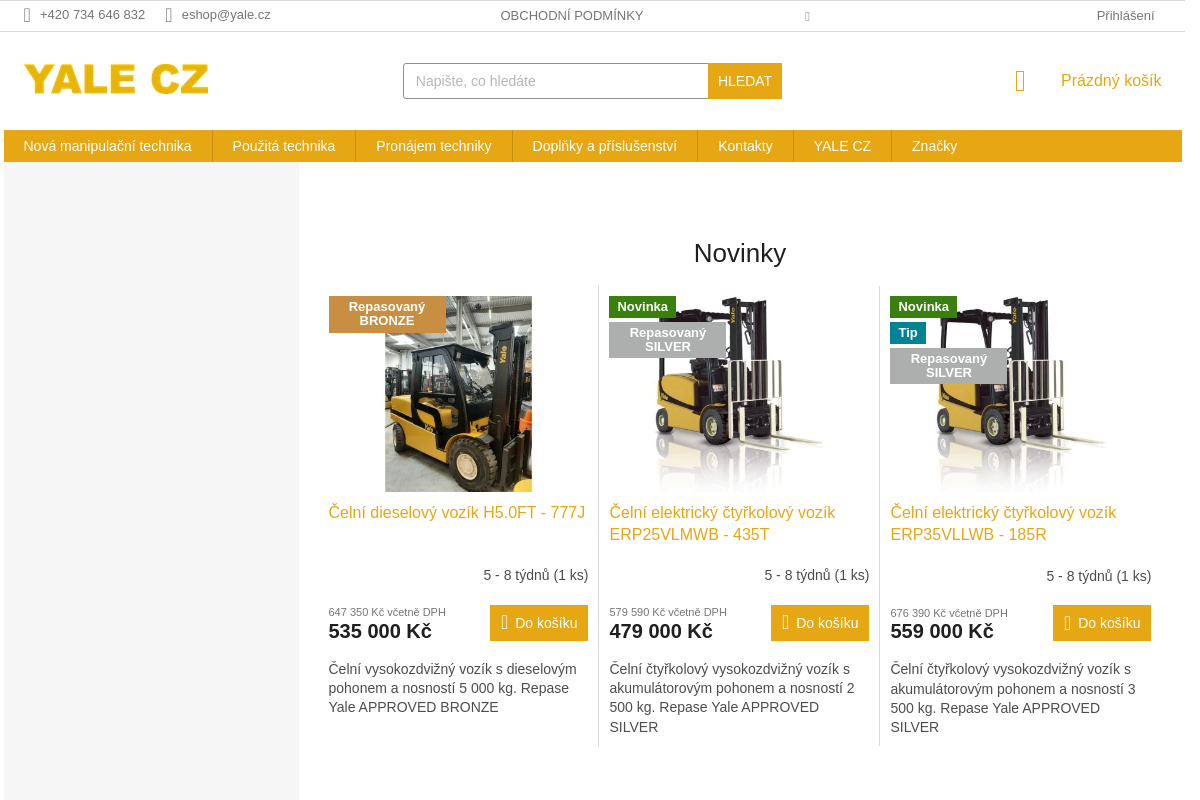This screenshot has width=1200, height=800.
Task: Open the shopping cart icon in the header
Action: click(x=1019, y=81)
